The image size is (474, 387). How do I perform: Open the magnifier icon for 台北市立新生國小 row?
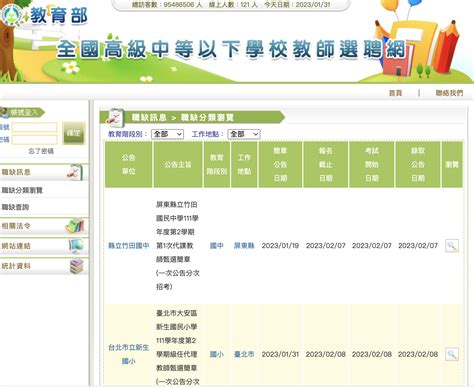[x=452, y=354]
